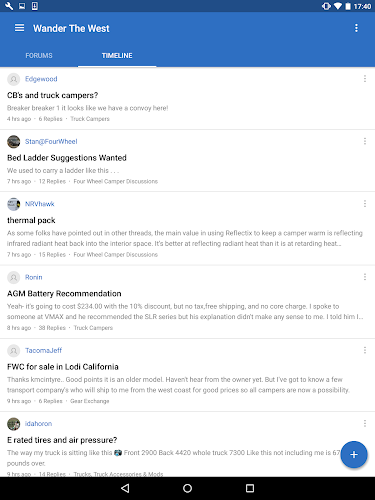Select the TIMELINE tab
This screenshot has width=375, height=500.
(x=117, y=56)
